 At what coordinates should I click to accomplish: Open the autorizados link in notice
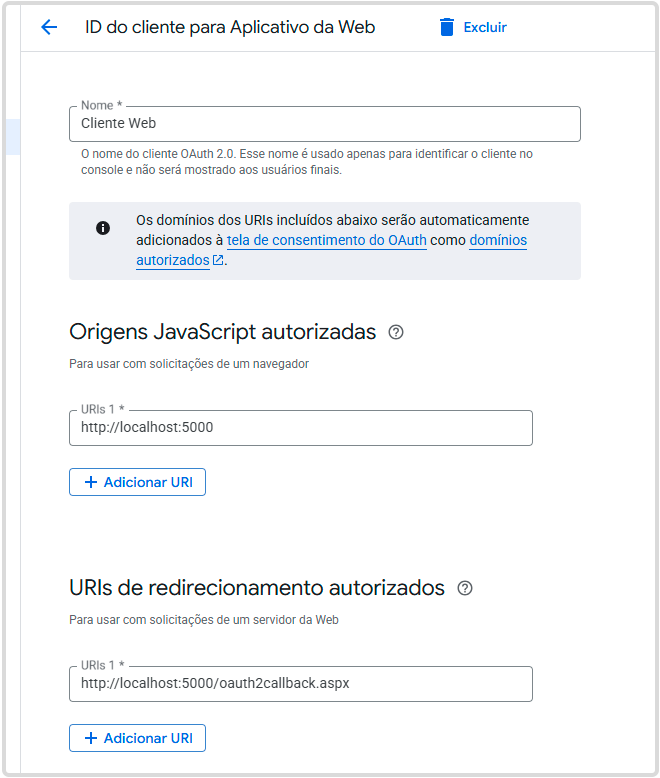click(173, 260)
